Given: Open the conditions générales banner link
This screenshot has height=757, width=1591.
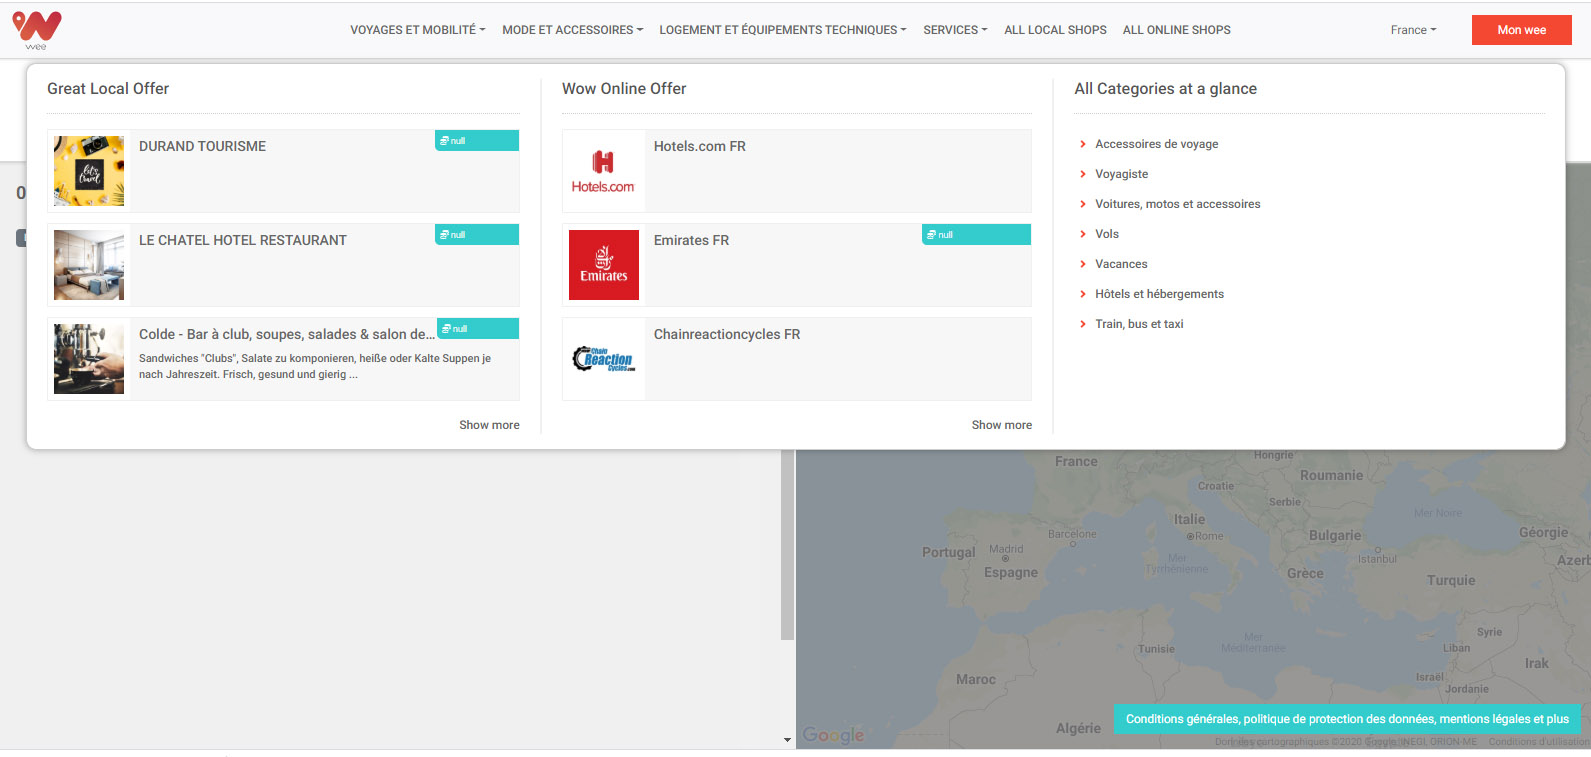Looking at the screenshot, I should click(1347, 719).
